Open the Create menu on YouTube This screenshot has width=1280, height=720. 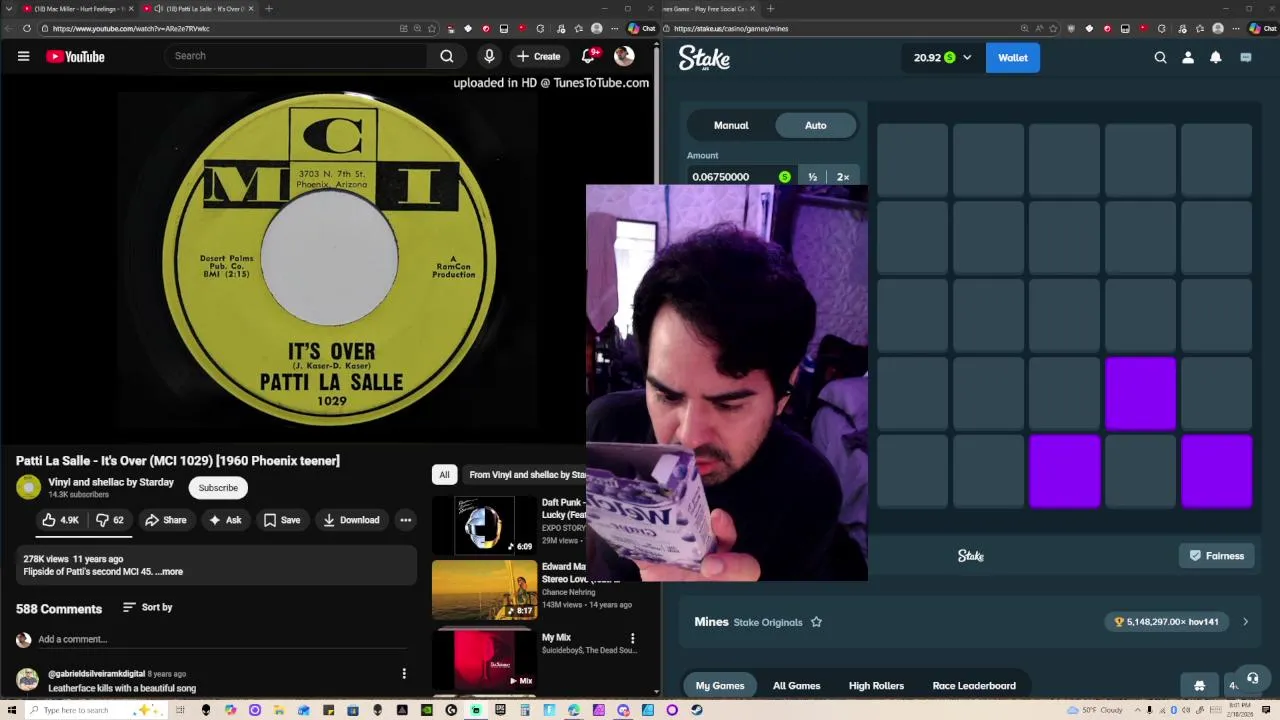point(538,56)
